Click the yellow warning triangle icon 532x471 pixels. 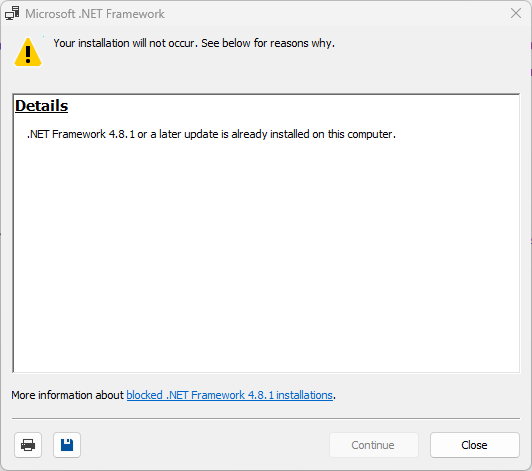pyautogui.click(x=28, y=52)
